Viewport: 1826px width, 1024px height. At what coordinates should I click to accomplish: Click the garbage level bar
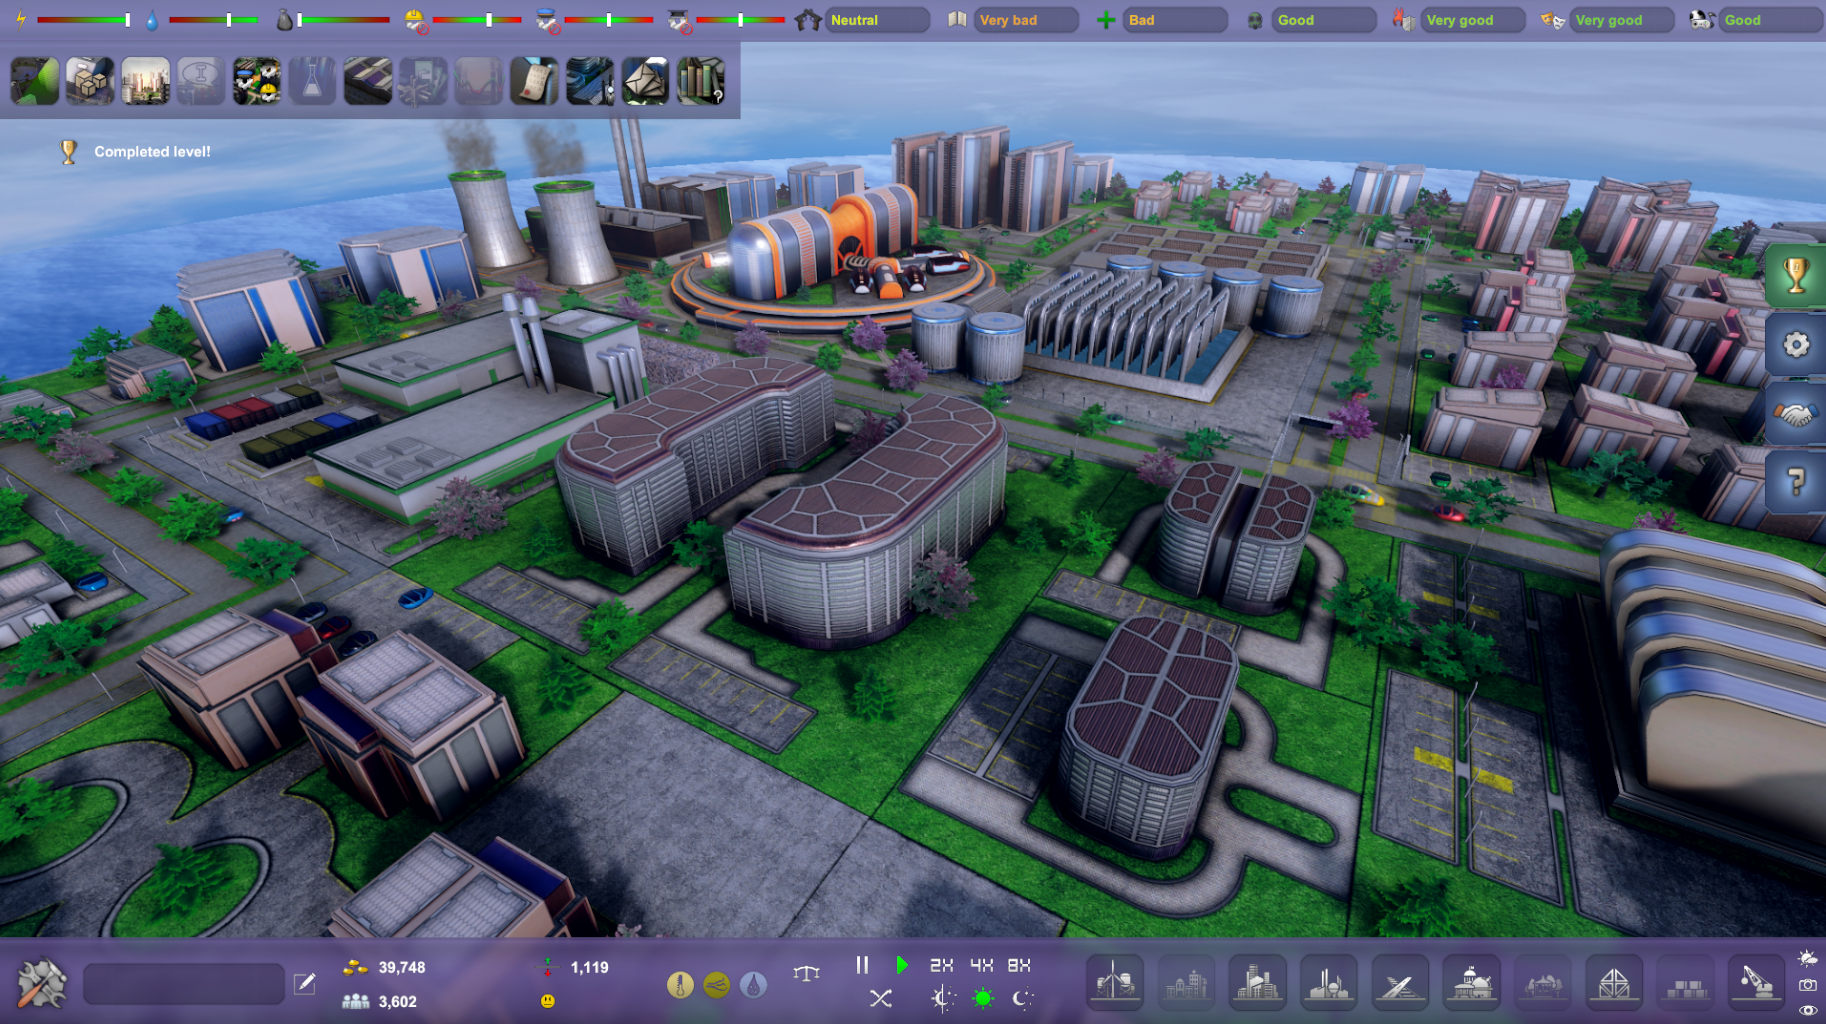tap(343, 20)
